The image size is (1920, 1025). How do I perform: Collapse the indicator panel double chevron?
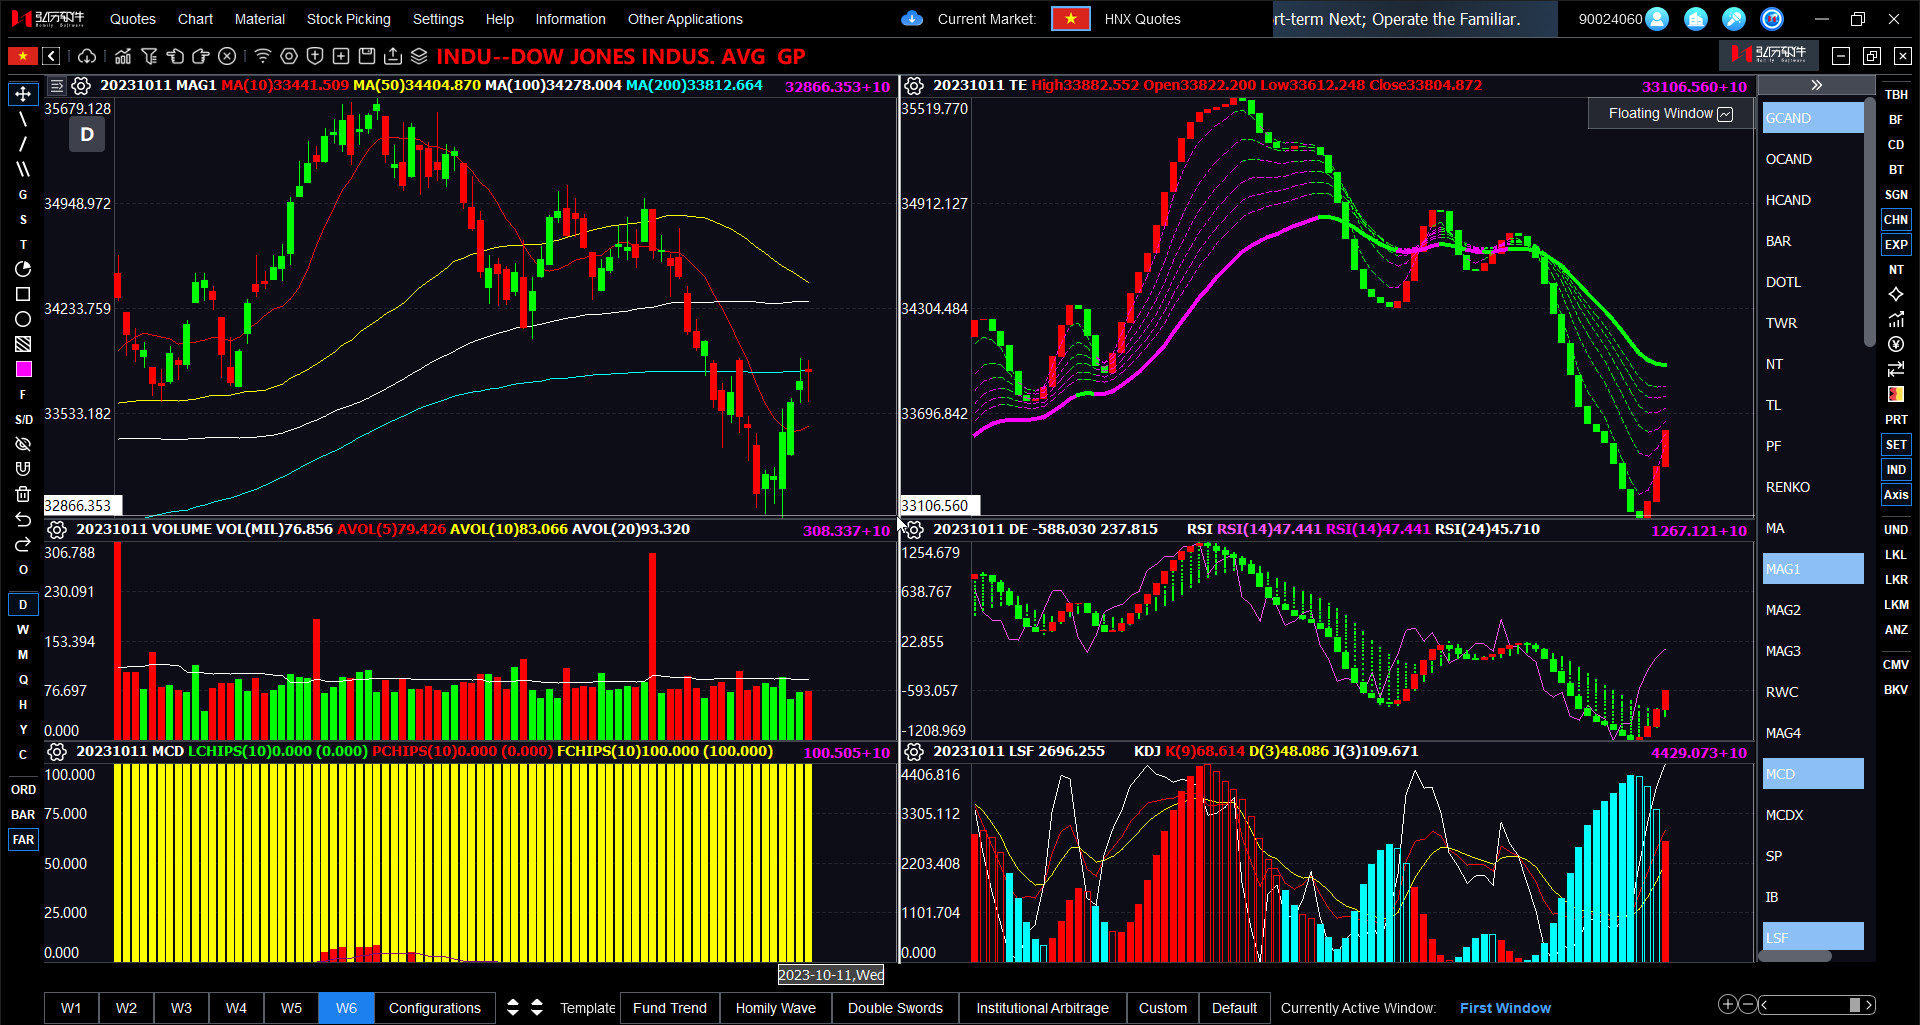1816,85
